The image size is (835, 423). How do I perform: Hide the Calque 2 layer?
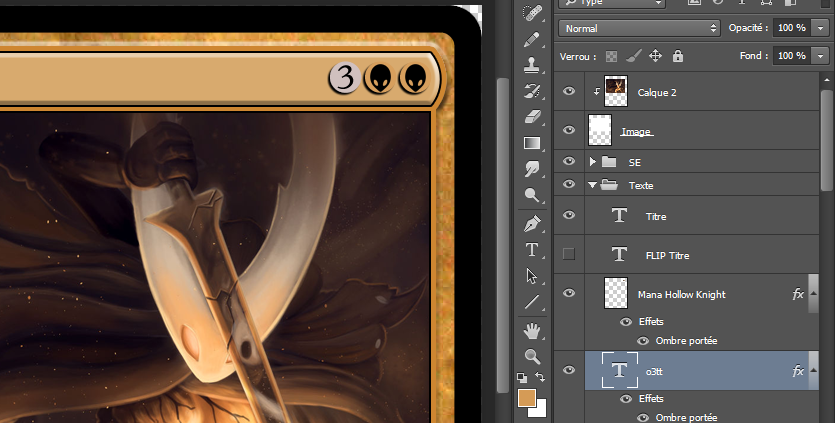[x=569, y=92]
